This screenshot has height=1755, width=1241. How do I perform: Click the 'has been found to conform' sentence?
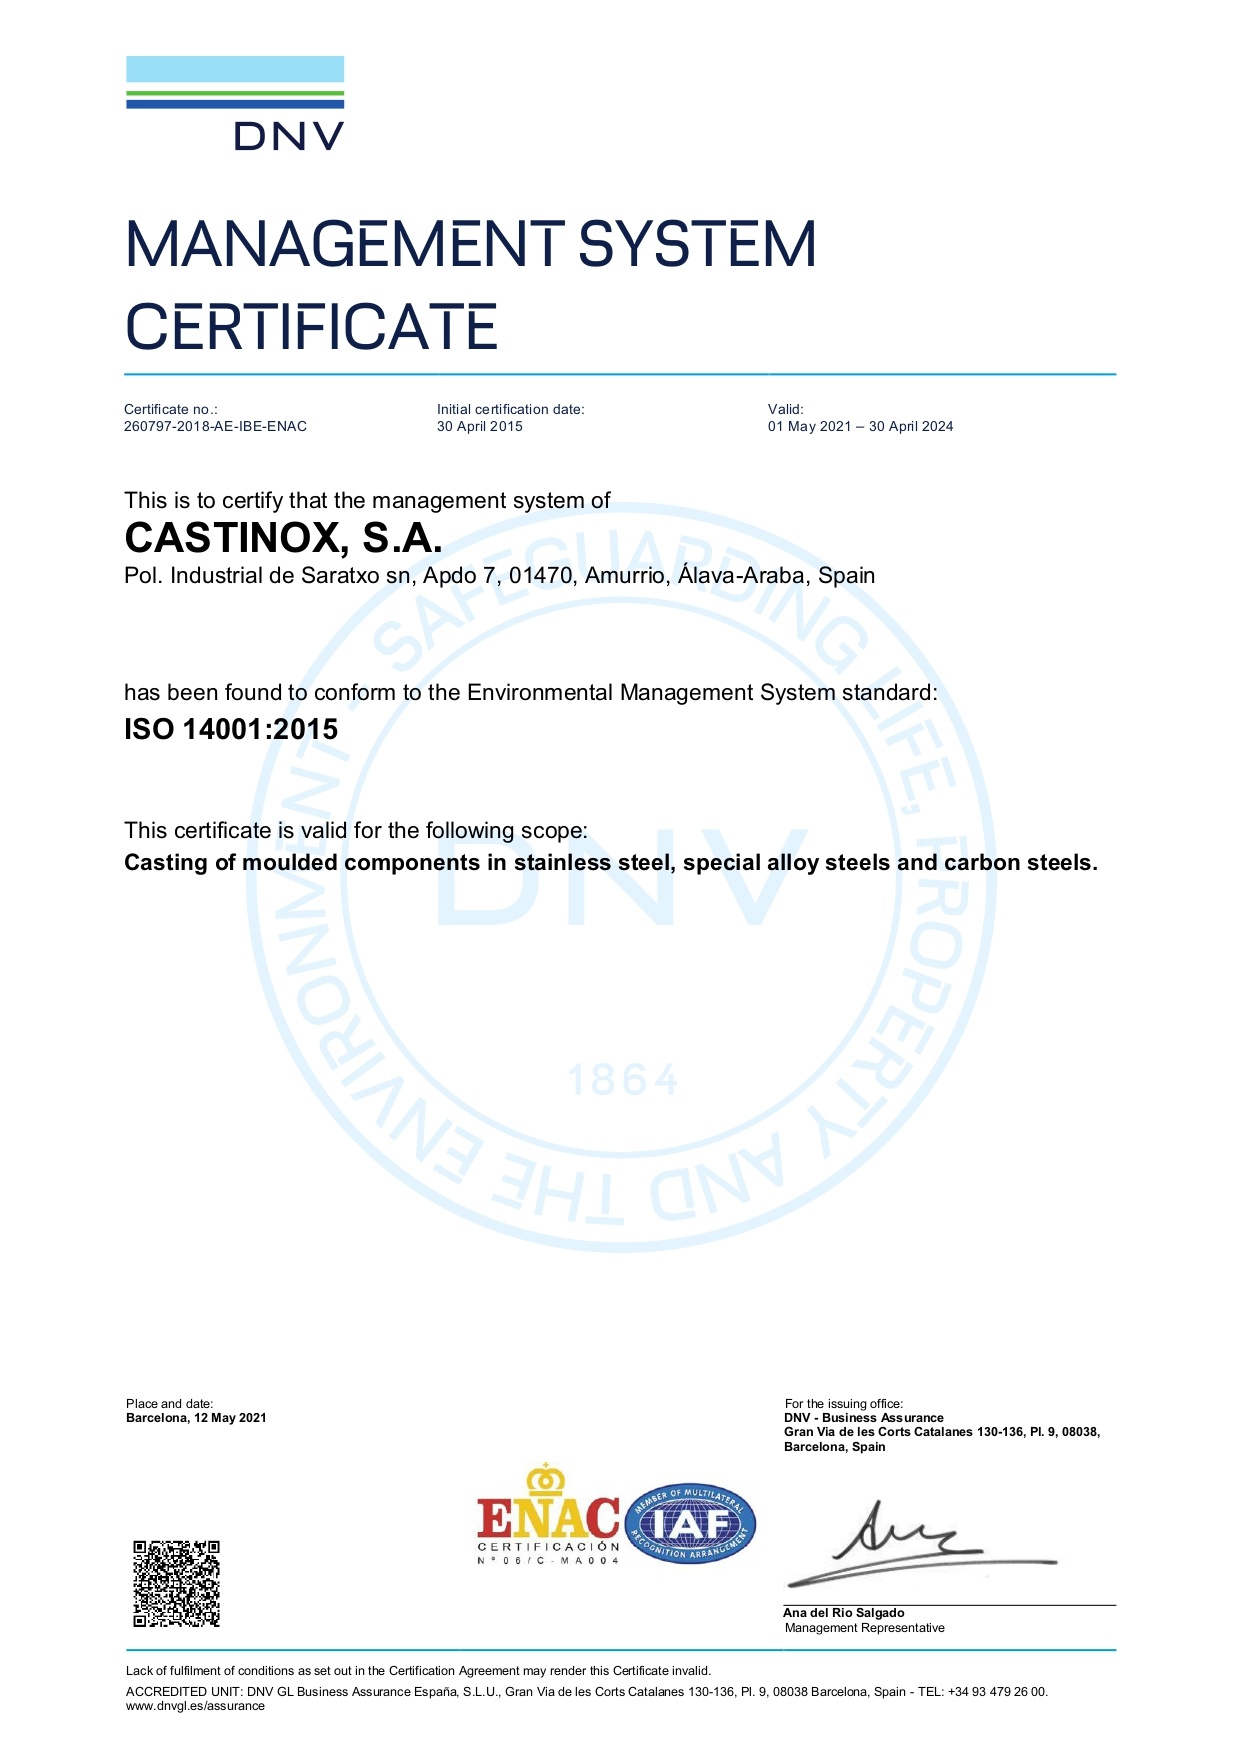(531, 692)
